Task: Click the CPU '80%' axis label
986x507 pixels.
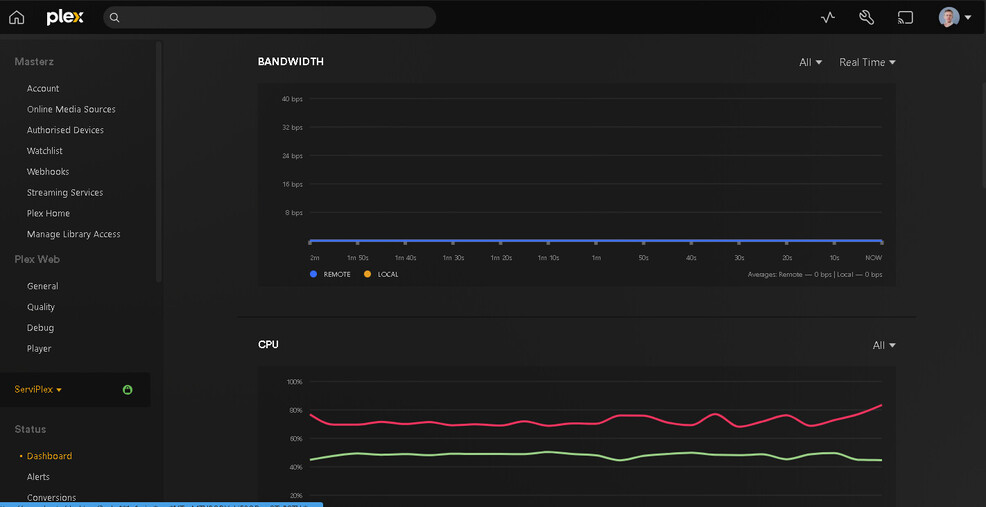Action: (296, 410)
